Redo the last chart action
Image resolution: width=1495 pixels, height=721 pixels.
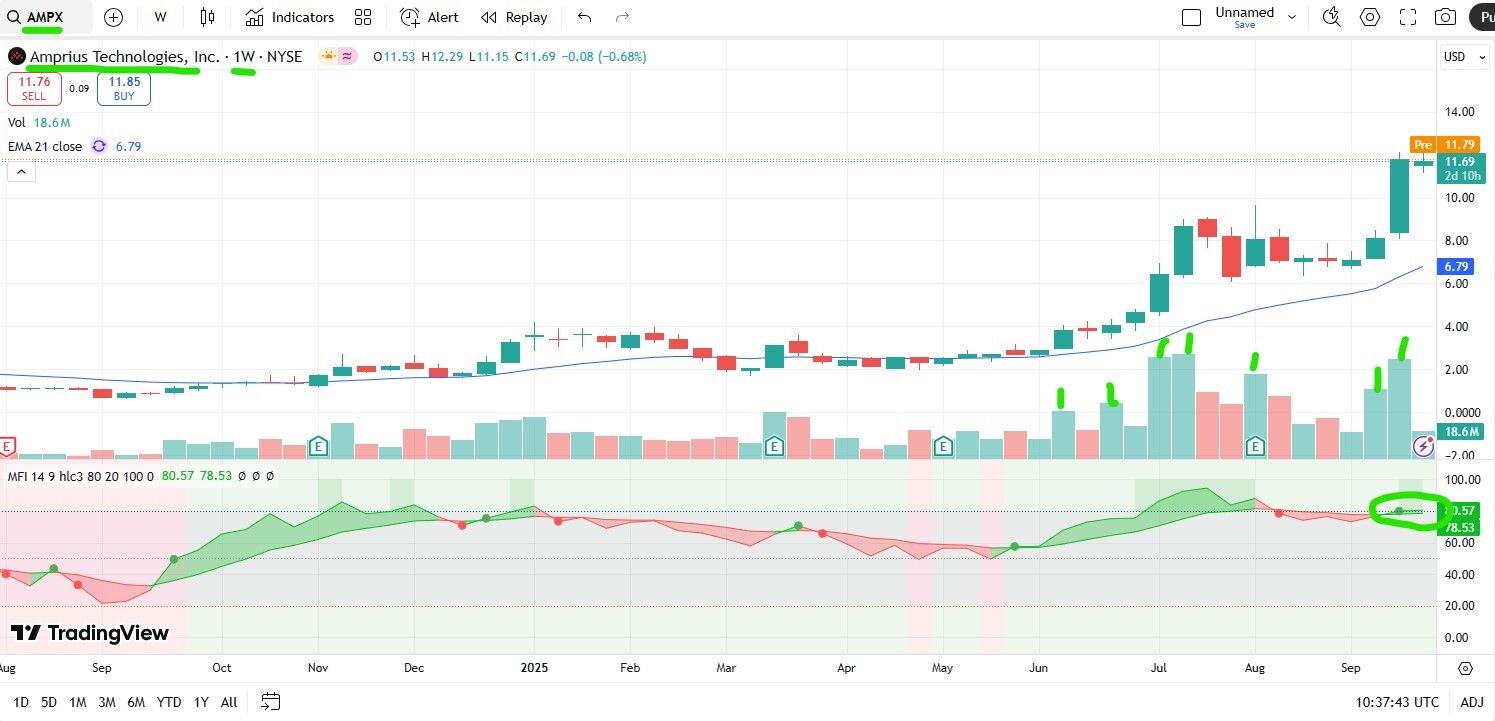point(623,17)
